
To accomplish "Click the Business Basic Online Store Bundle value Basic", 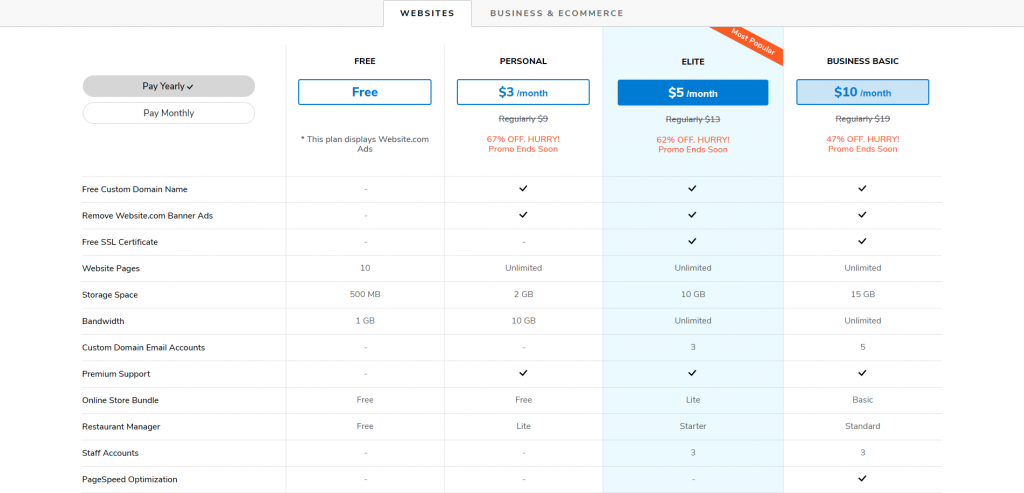I will coord(863,400).
